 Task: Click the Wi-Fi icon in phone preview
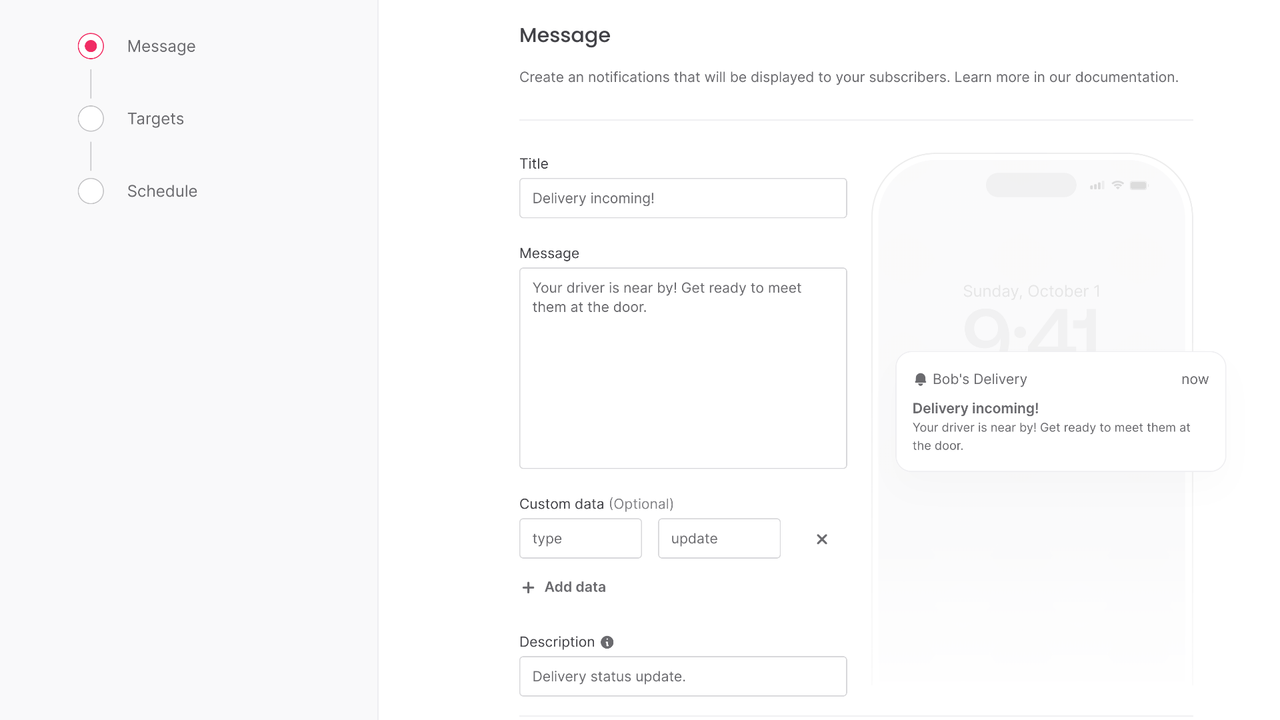click(x=1118, y=185)
